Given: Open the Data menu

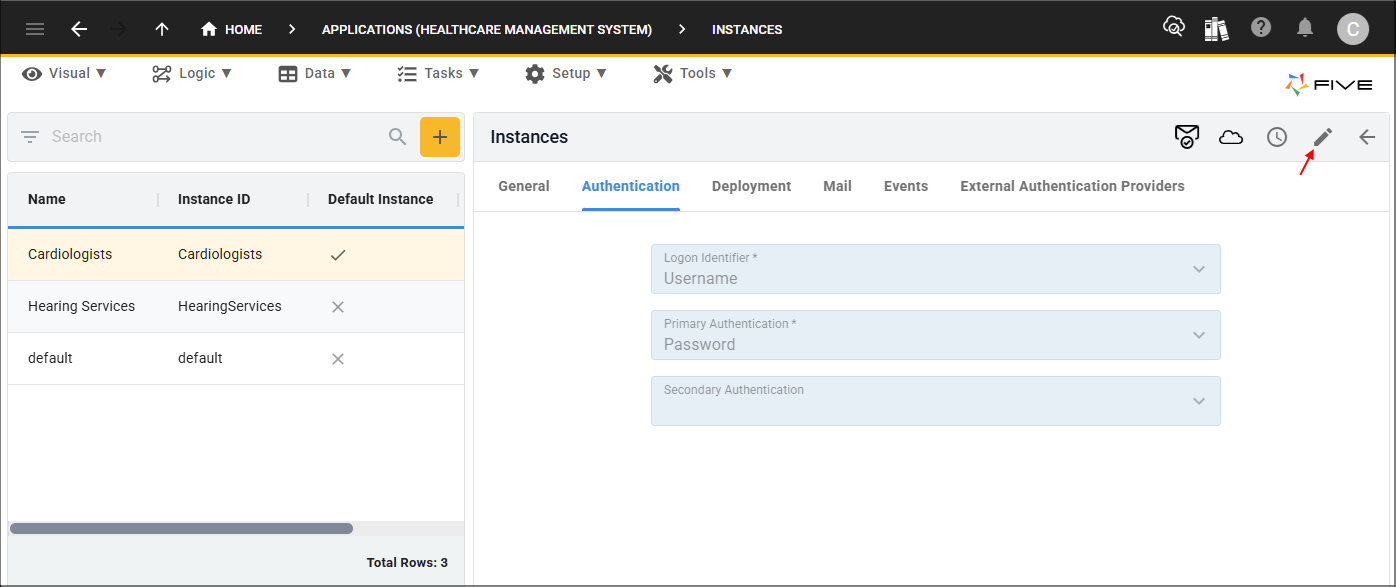Looking at the screenshot, I should pyautogui.click(x=315, y=73).
